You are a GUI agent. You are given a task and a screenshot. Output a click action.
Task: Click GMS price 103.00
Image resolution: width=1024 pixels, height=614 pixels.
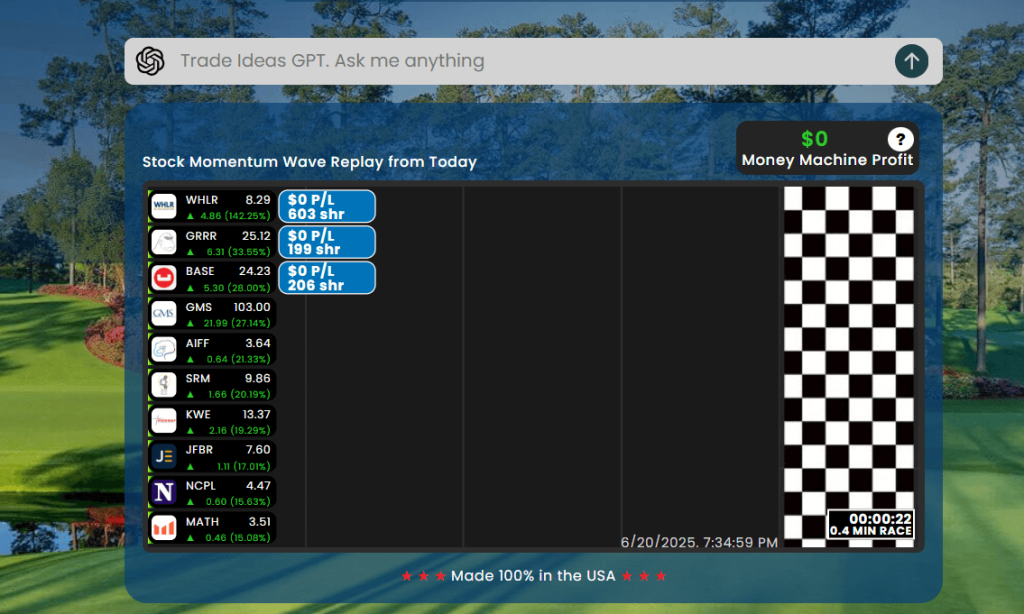pyautogui.click(x=252, y=307)
